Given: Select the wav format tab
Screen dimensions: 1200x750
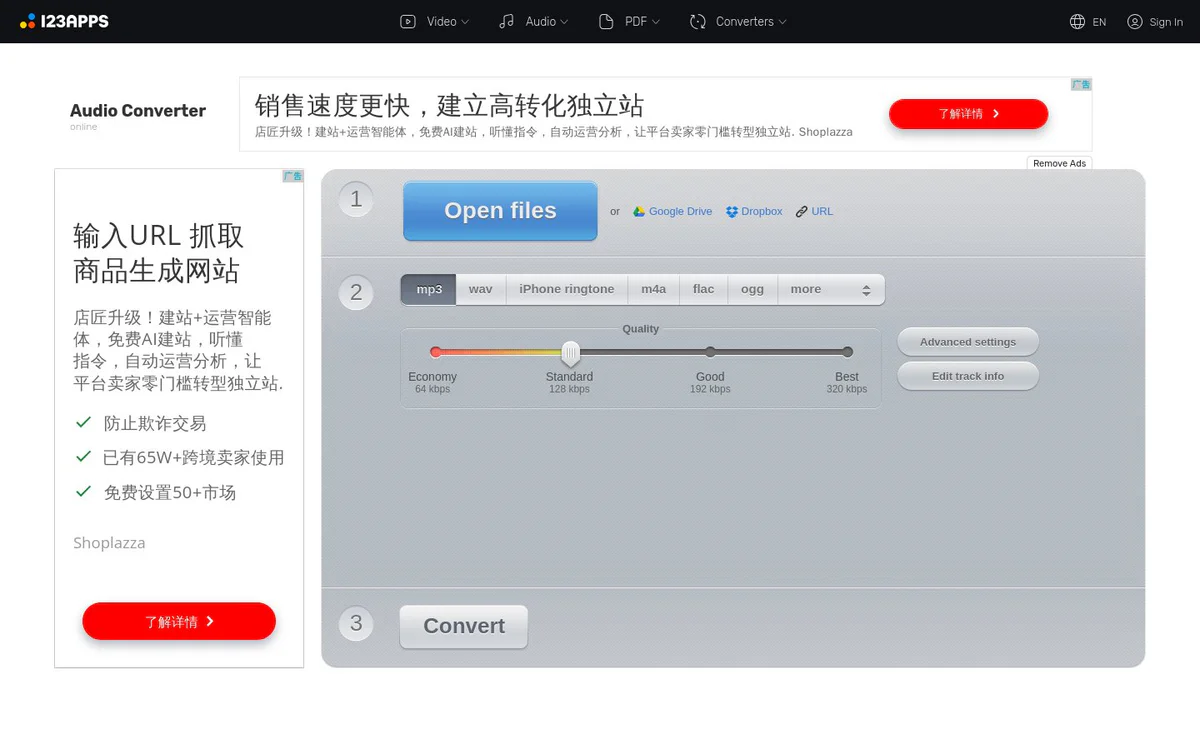Looking at the screenshot, I should (x=481, y=289).
